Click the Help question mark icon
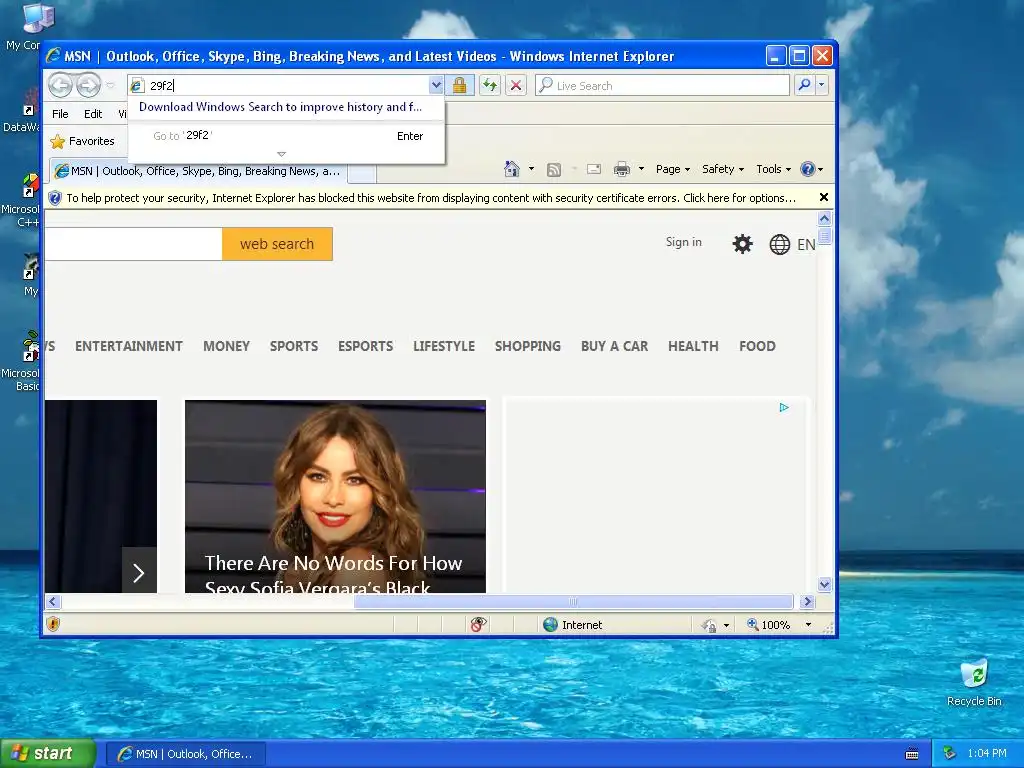The height and width of the screenshot is (768, 1024). pyautogui.click(x=808, y=169)
